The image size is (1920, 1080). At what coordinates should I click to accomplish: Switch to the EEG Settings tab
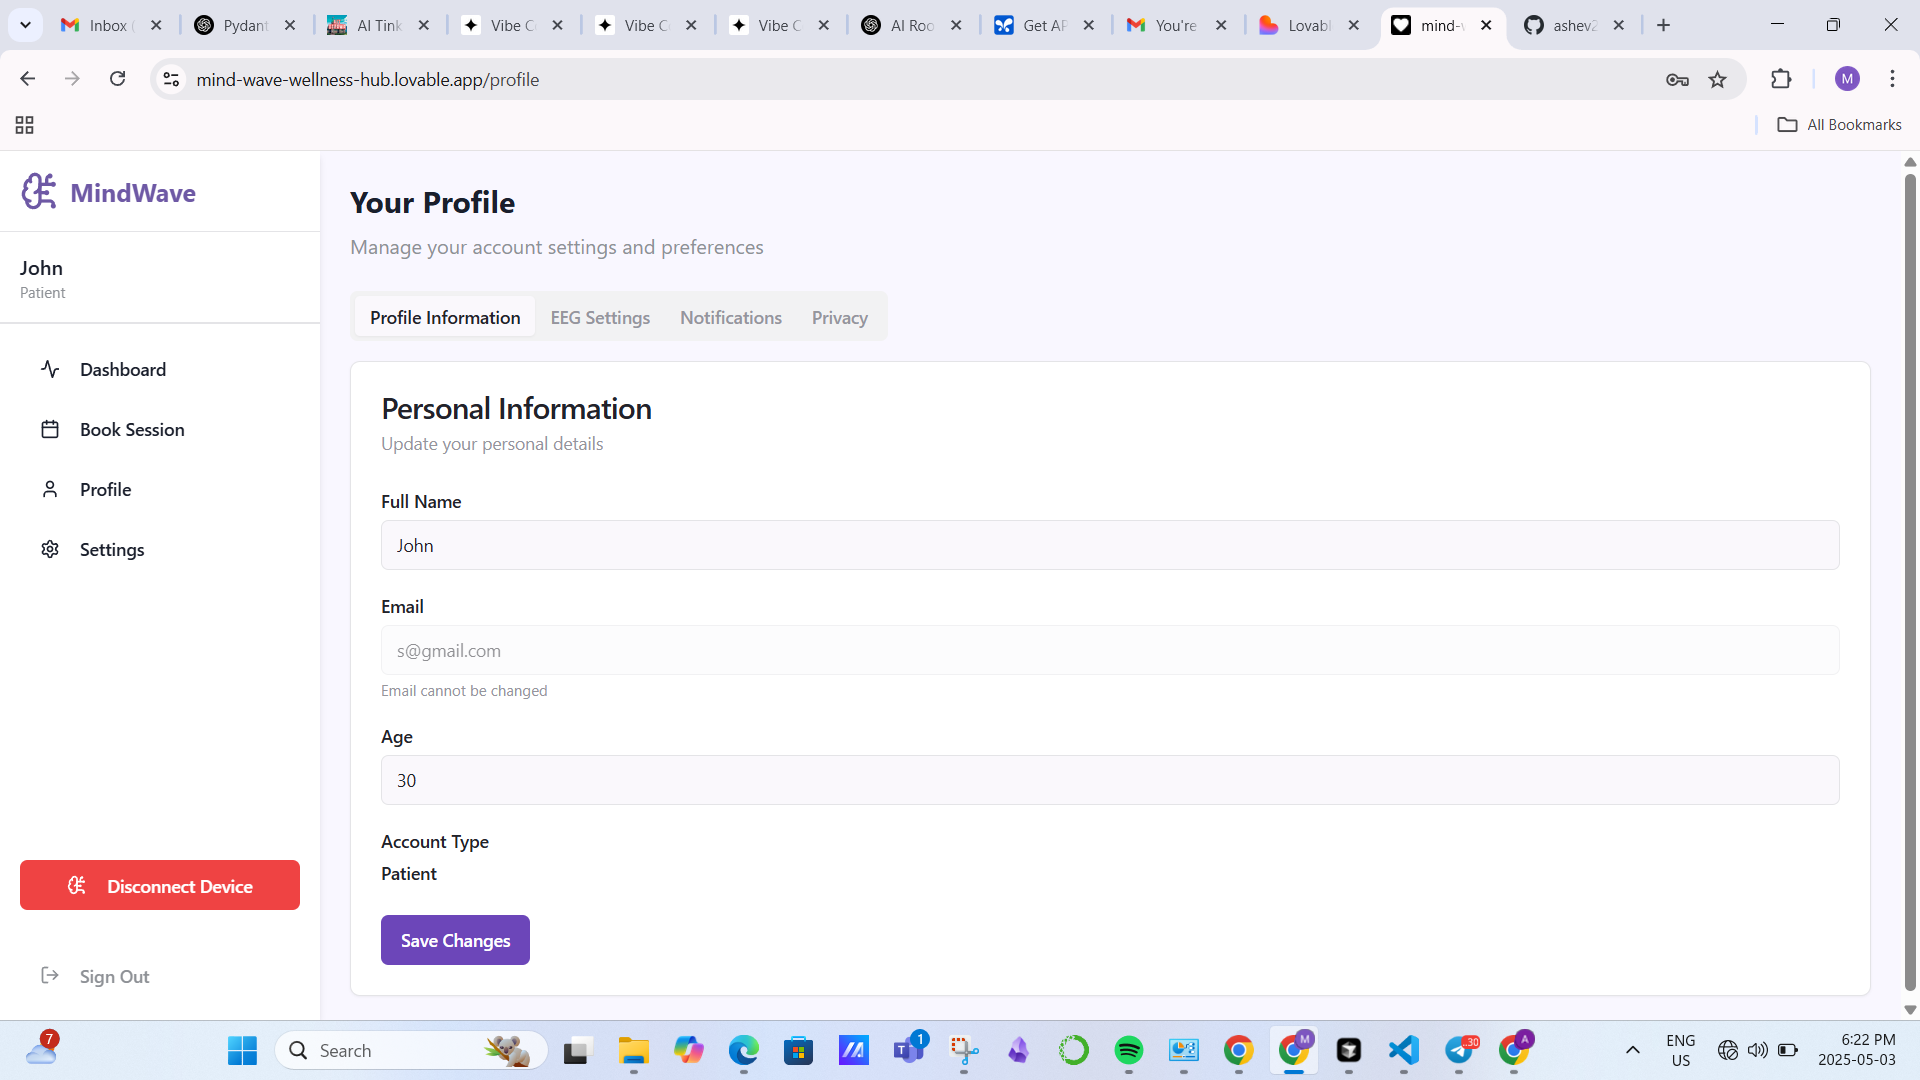[600, 318]
